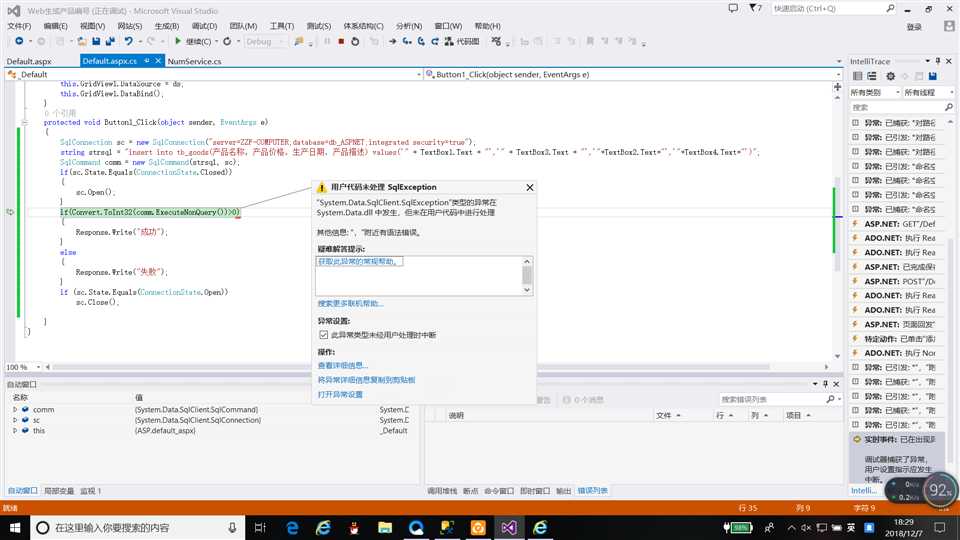Image resolution: width=960 pixels, height=540 pixels.
Task: Open the _Default class dropdown
Action: 214,74
